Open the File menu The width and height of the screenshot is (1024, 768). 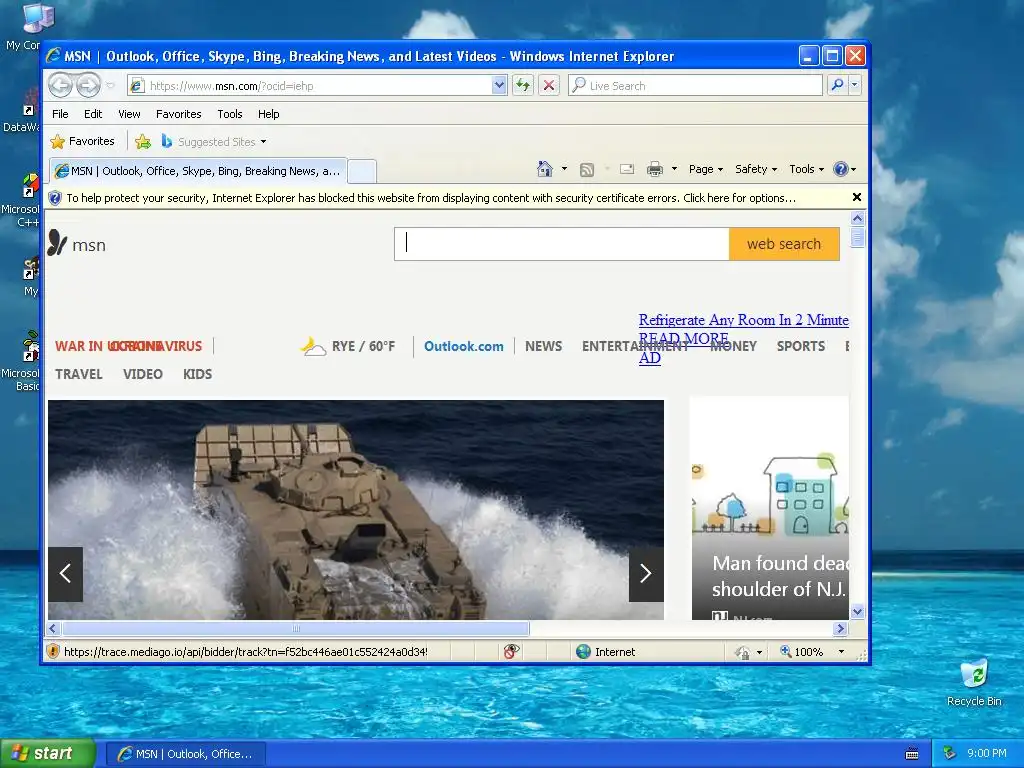click(60, 114)
